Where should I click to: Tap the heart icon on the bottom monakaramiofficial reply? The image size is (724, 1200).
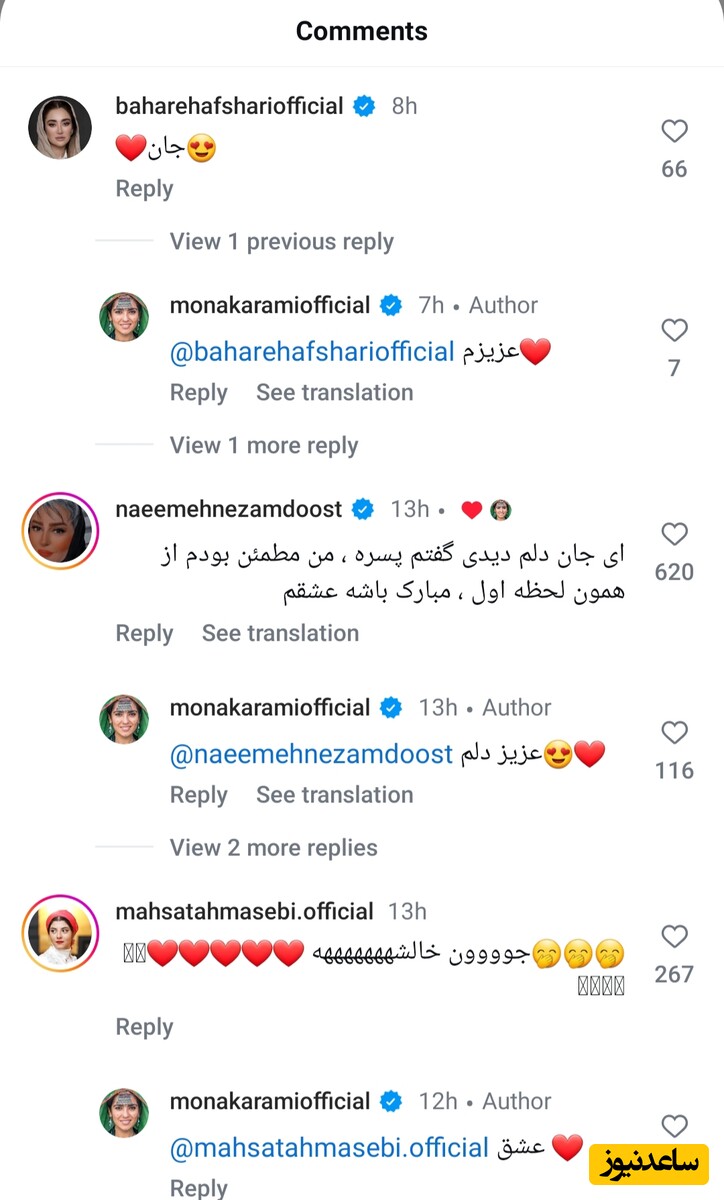pos(674,1125)
